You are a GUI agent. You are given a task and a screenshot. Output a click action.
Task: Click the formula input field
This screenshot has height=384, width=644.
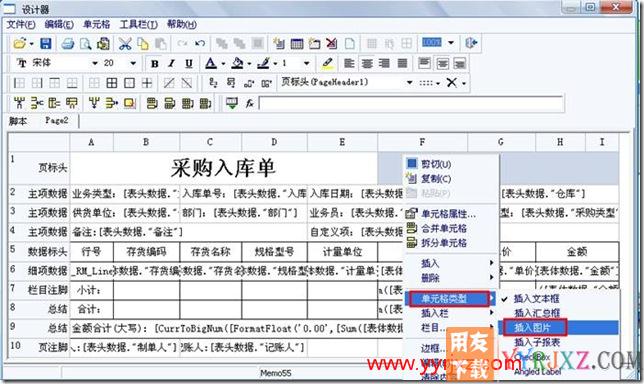click(x=411, y=103)
